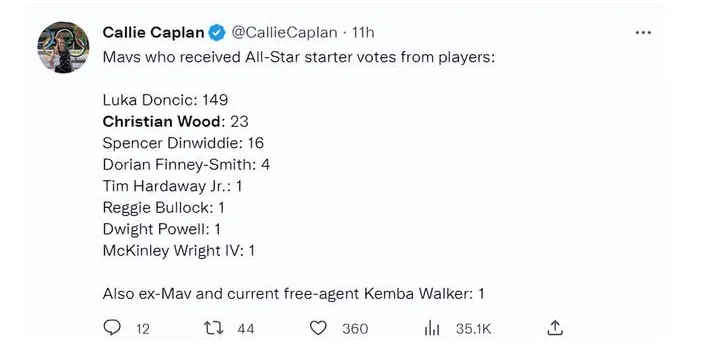701x361 pixels.
Task: Click the like count 360
Action: tap(355, 329)
